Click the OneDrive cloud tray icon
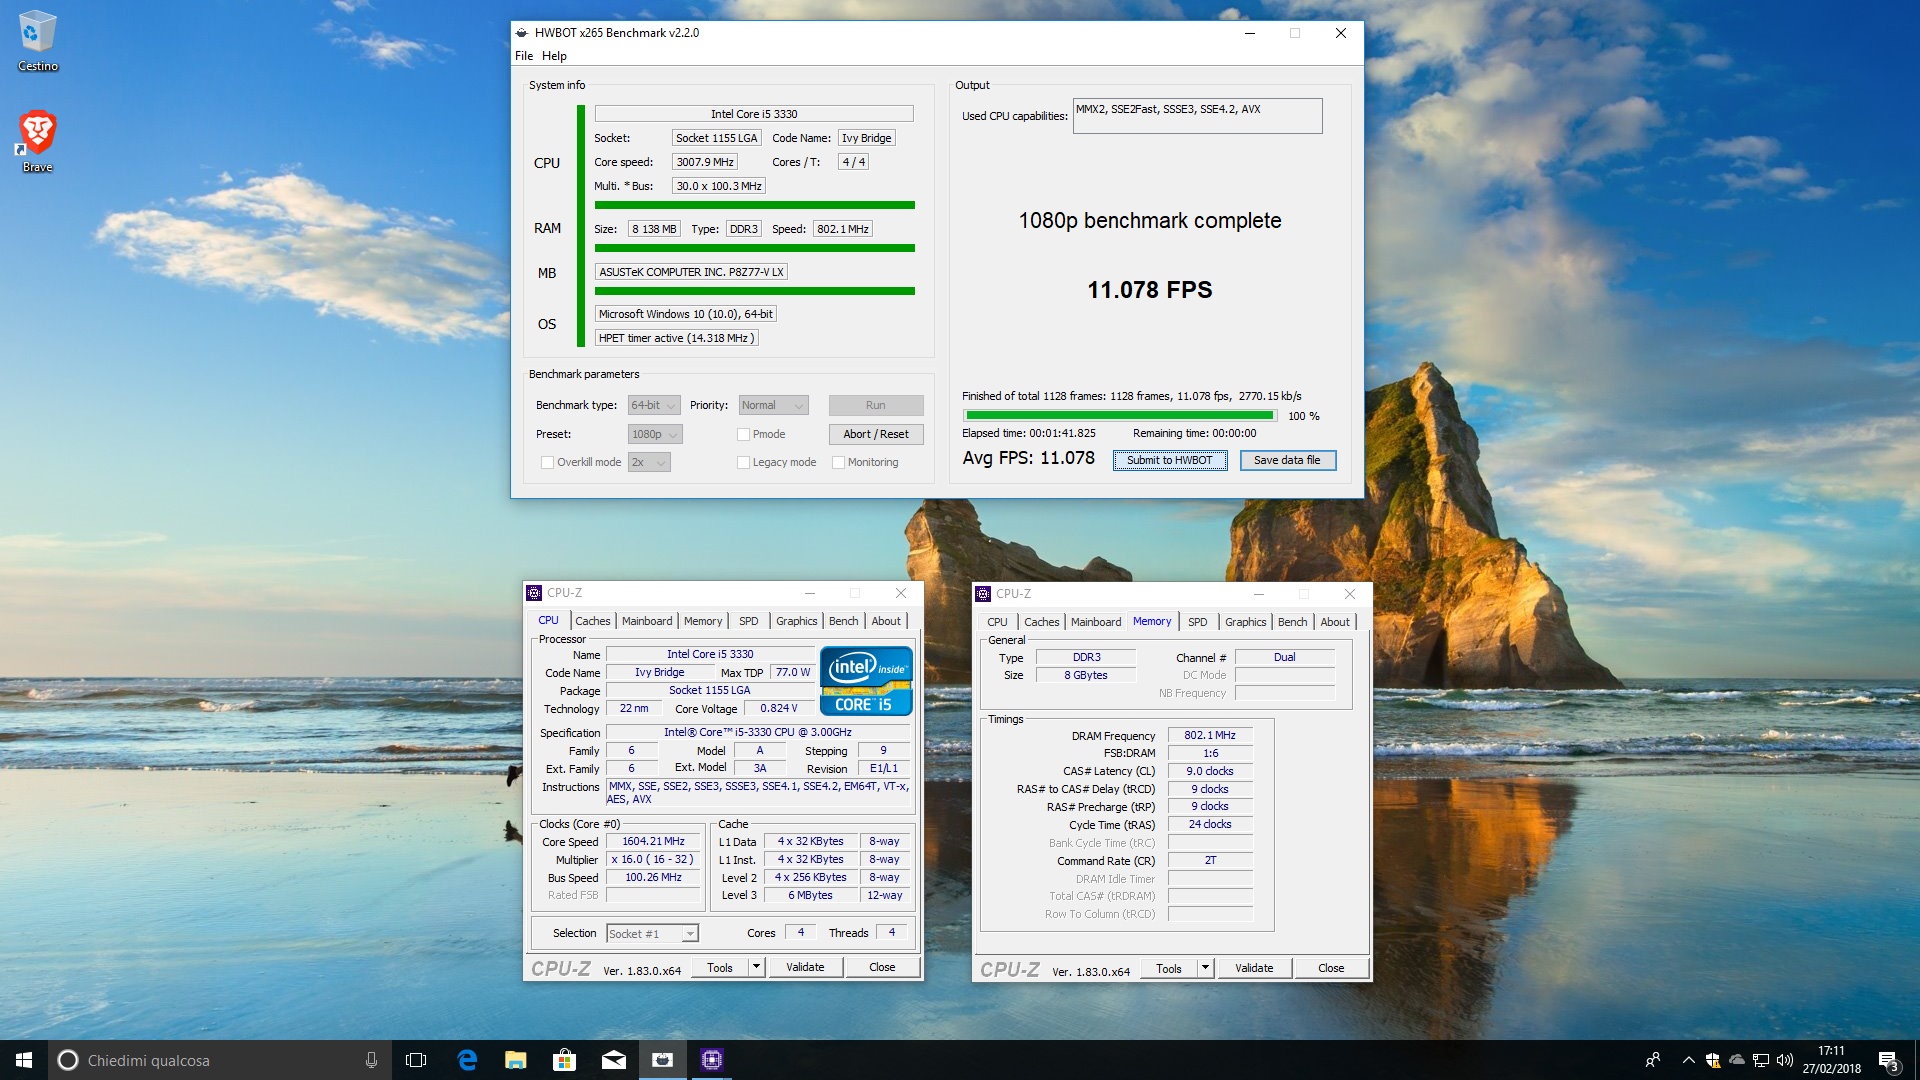This screenshot has height=1080, width=1920. tap(1737, 1060)
